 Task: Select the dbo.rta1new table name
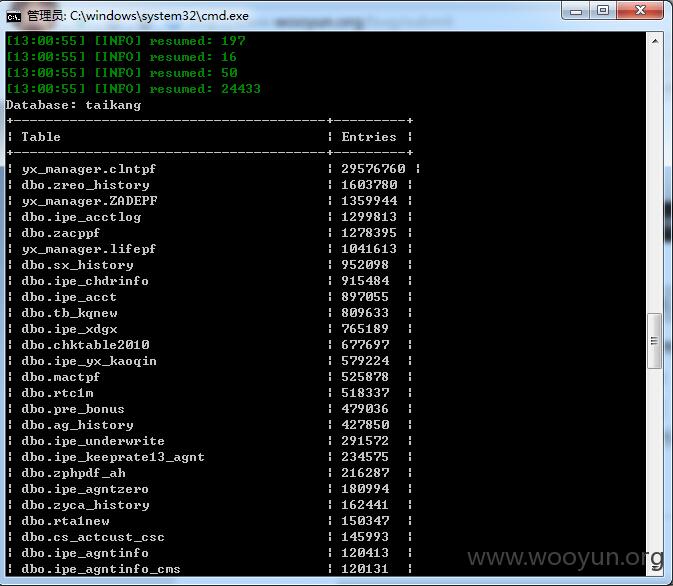point(65,522)
